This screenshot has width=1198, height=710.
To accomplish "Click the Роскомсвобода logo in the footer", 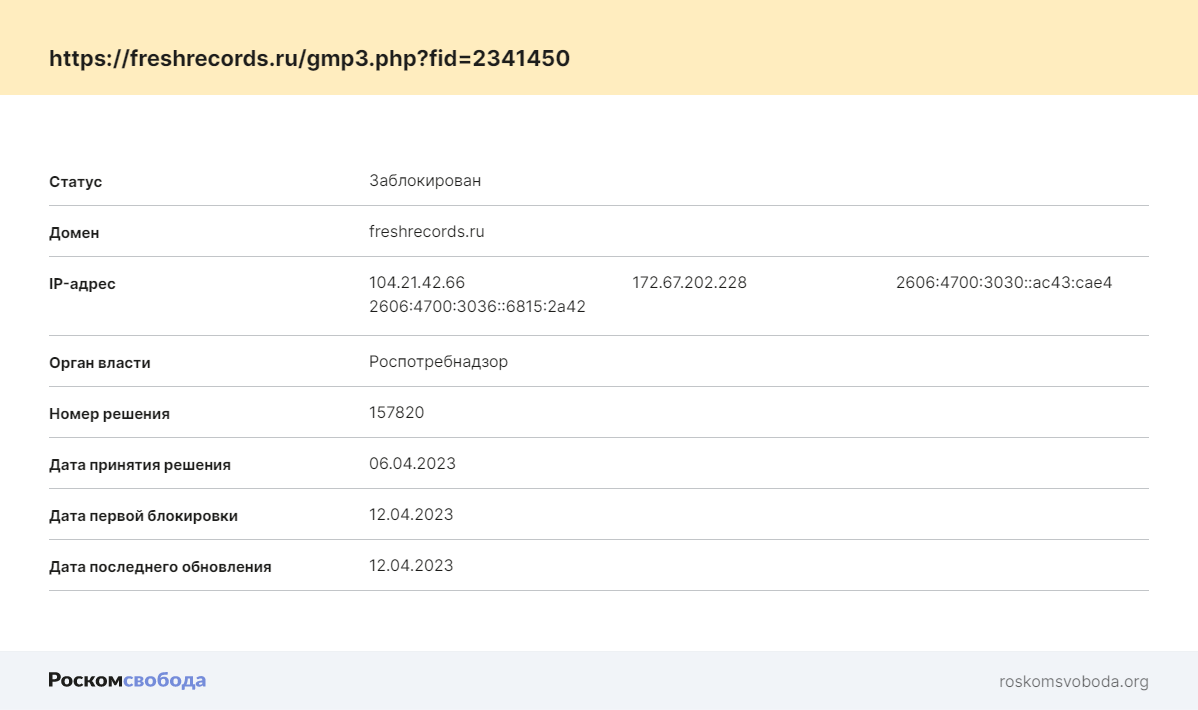I will [x=127, y=681].
